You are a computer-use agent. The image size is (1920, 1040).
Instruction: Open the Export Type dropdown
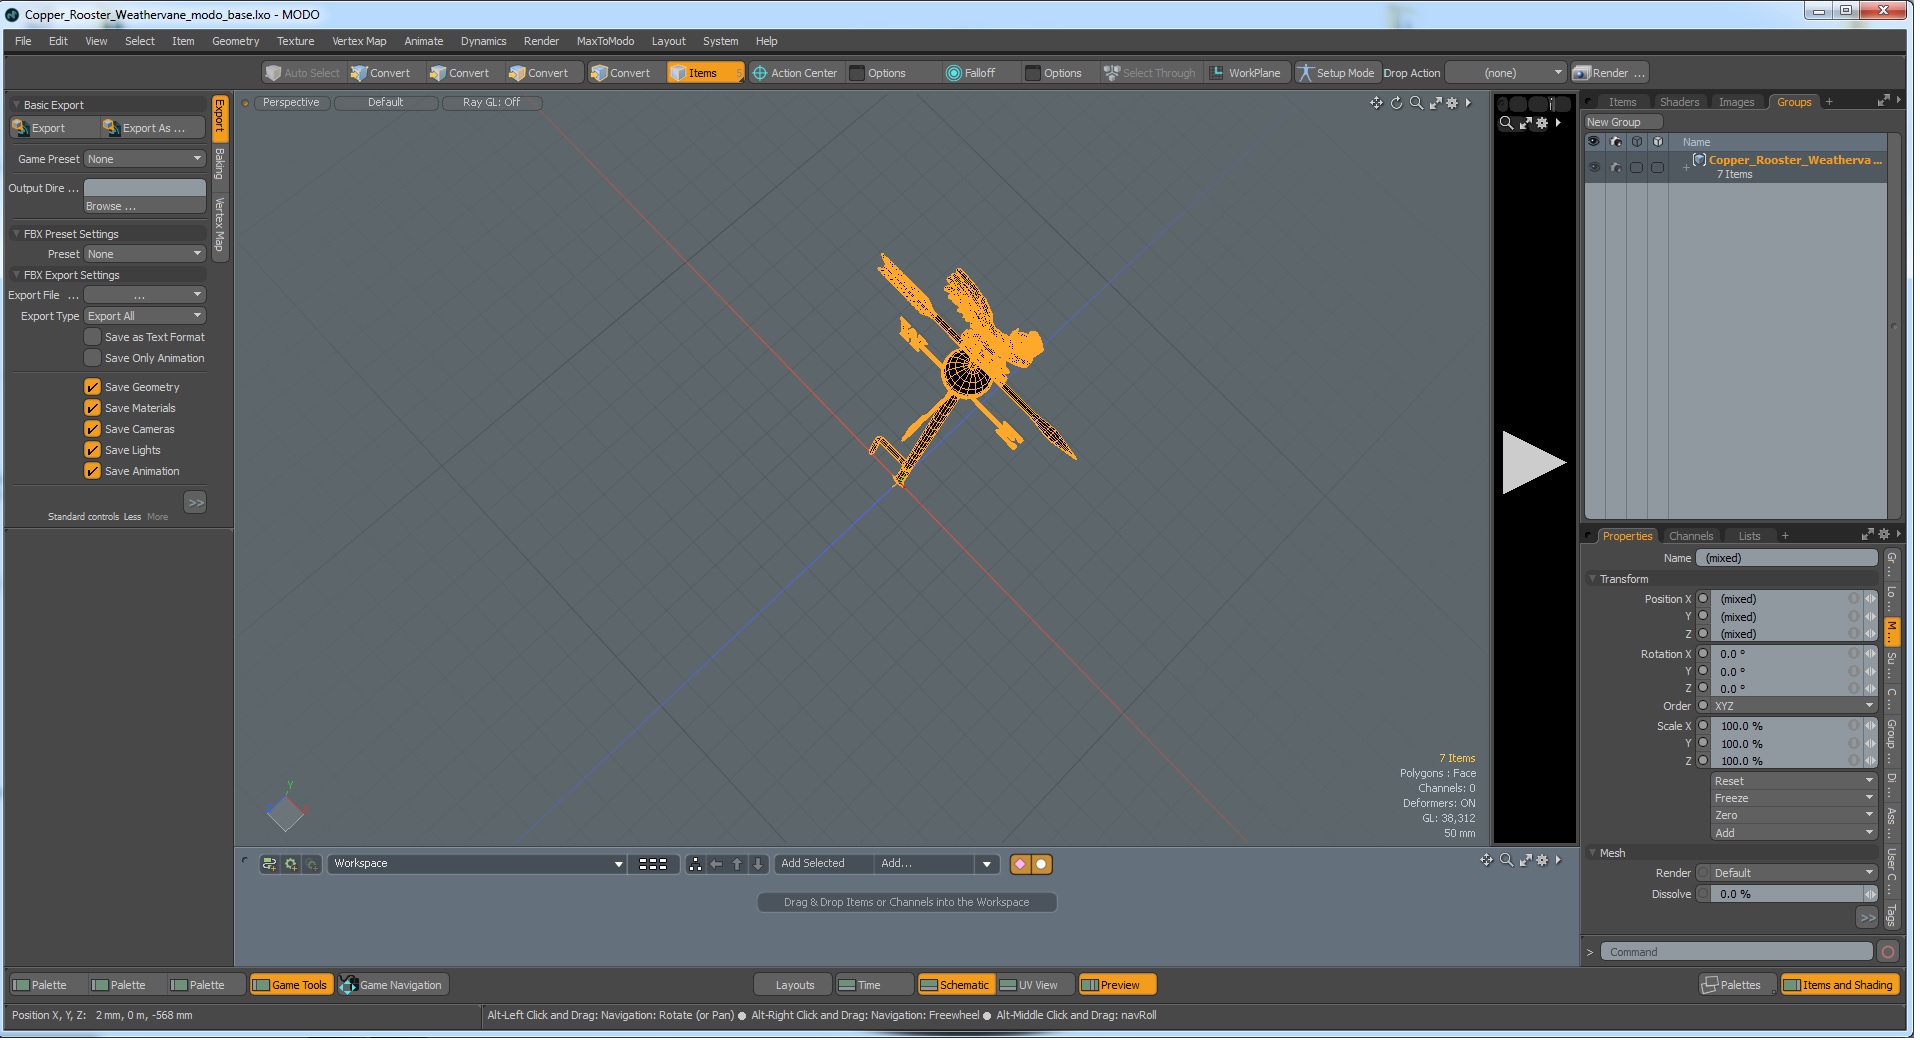(145, 316)
